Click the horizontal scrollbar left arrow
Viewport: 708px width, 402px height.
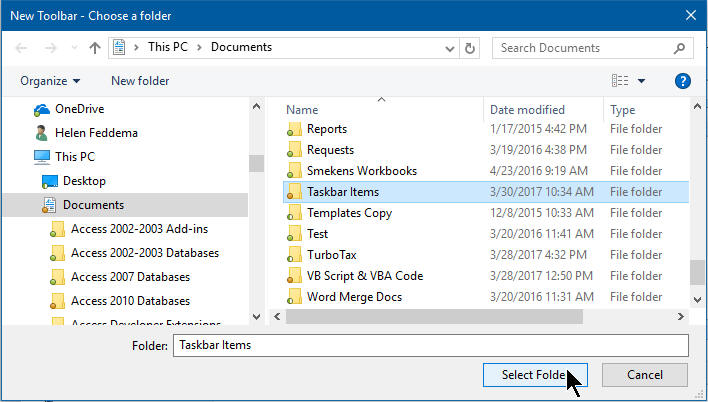coord(277,317)
